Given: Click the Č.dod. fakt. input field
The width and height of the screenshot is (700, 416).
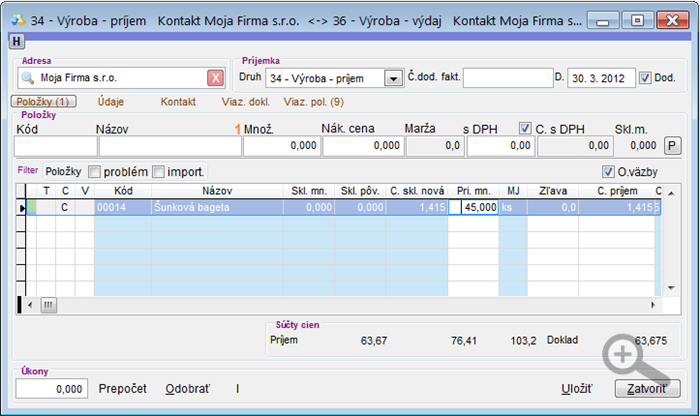Looking at the screenshot, I should [x=506, y=78].
